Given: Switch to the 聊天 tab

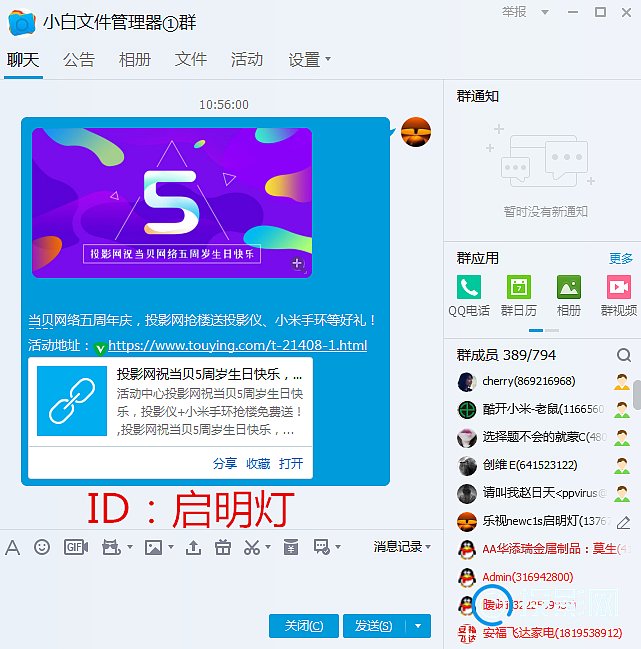Looking at the screenshot, I should pyautogui.click(x=23, y=60).
